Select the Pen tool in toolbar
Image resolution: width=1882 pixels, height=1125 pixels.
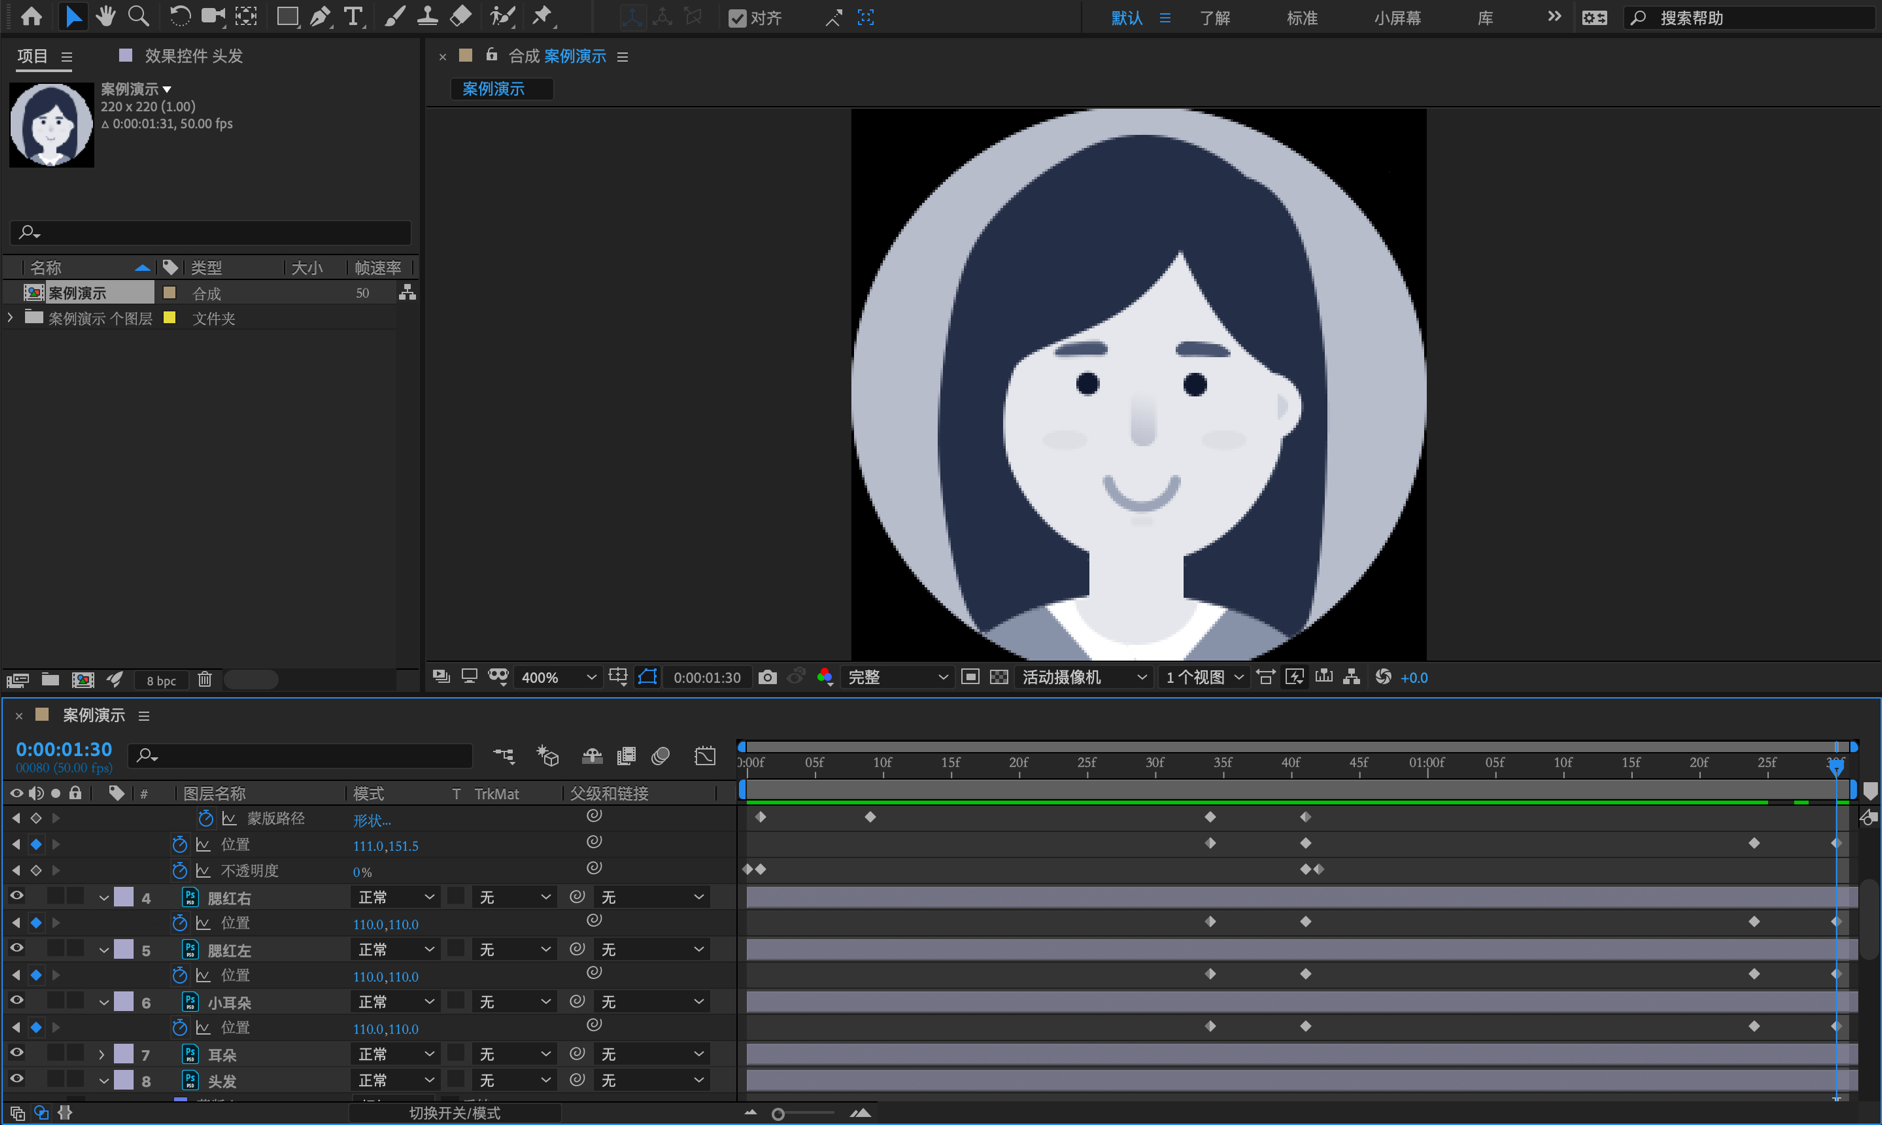[320, 17]
